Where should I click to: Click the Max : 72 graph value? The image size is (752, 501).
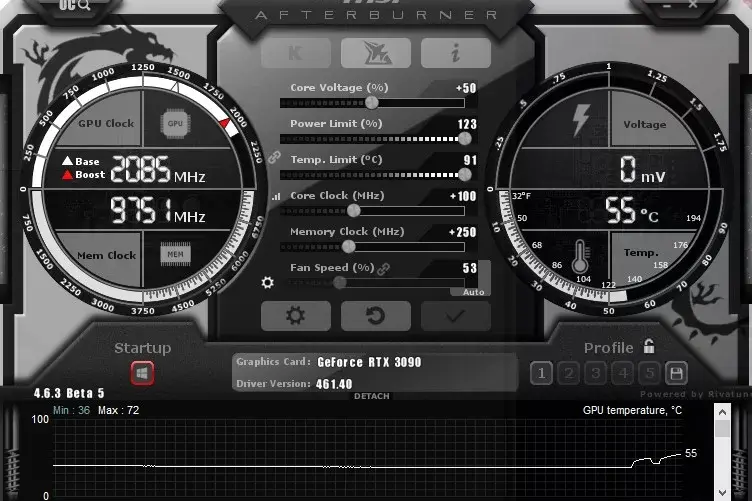[x=118, y=410]
